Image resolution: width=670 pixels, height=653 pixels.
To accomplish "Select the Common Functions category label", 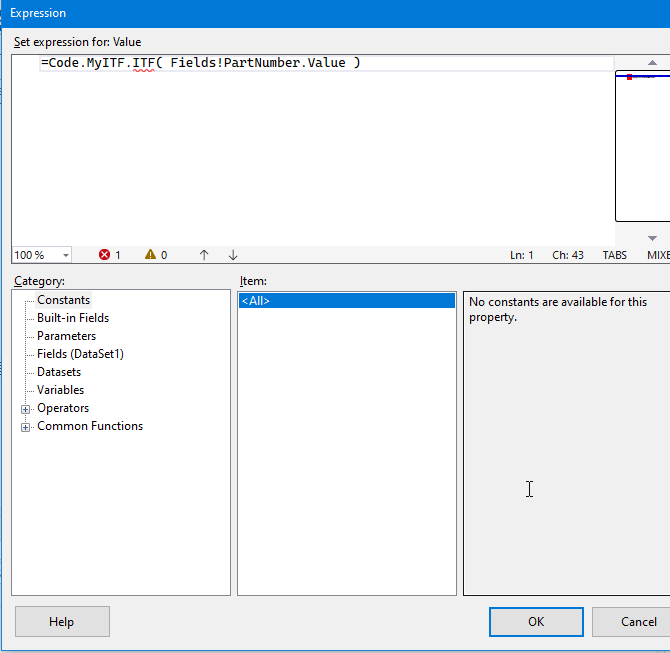I will [x=90, y=426].
